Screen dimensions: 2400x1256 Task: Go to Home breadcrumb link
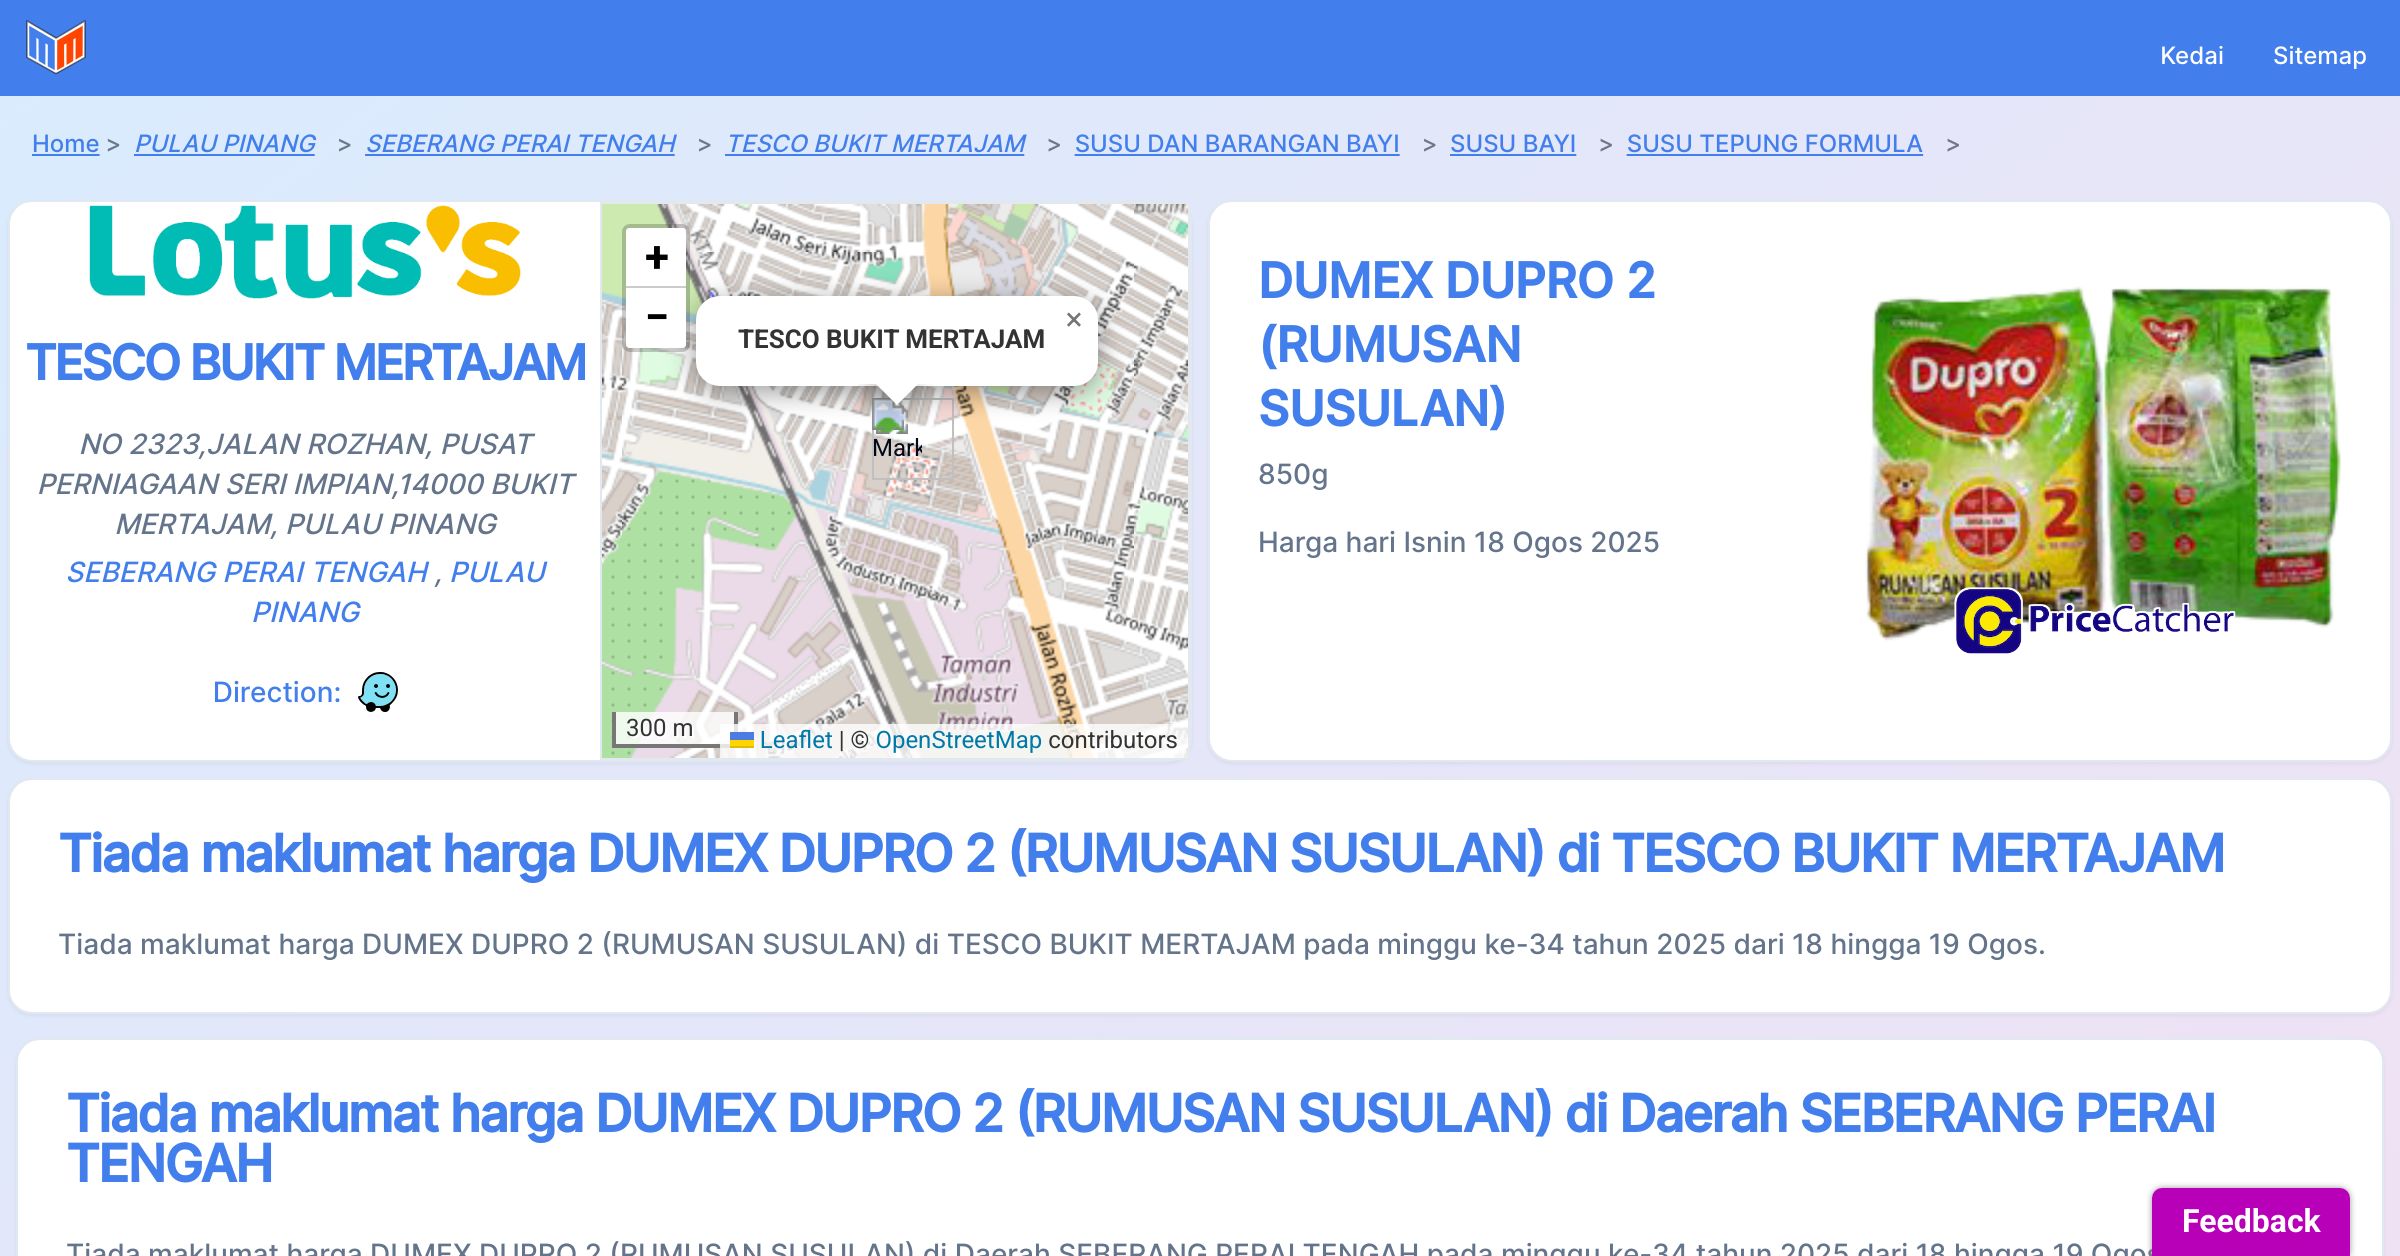click(x=65, y=144)
